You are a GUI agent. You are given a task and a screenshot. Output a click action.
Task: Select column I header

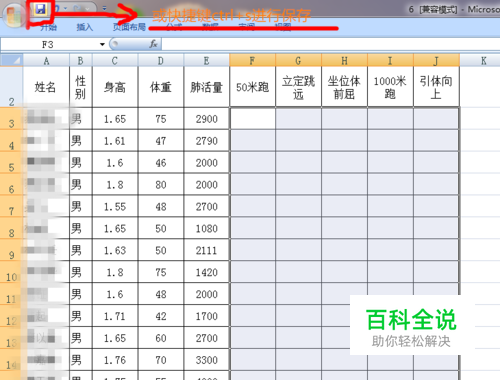390,60
